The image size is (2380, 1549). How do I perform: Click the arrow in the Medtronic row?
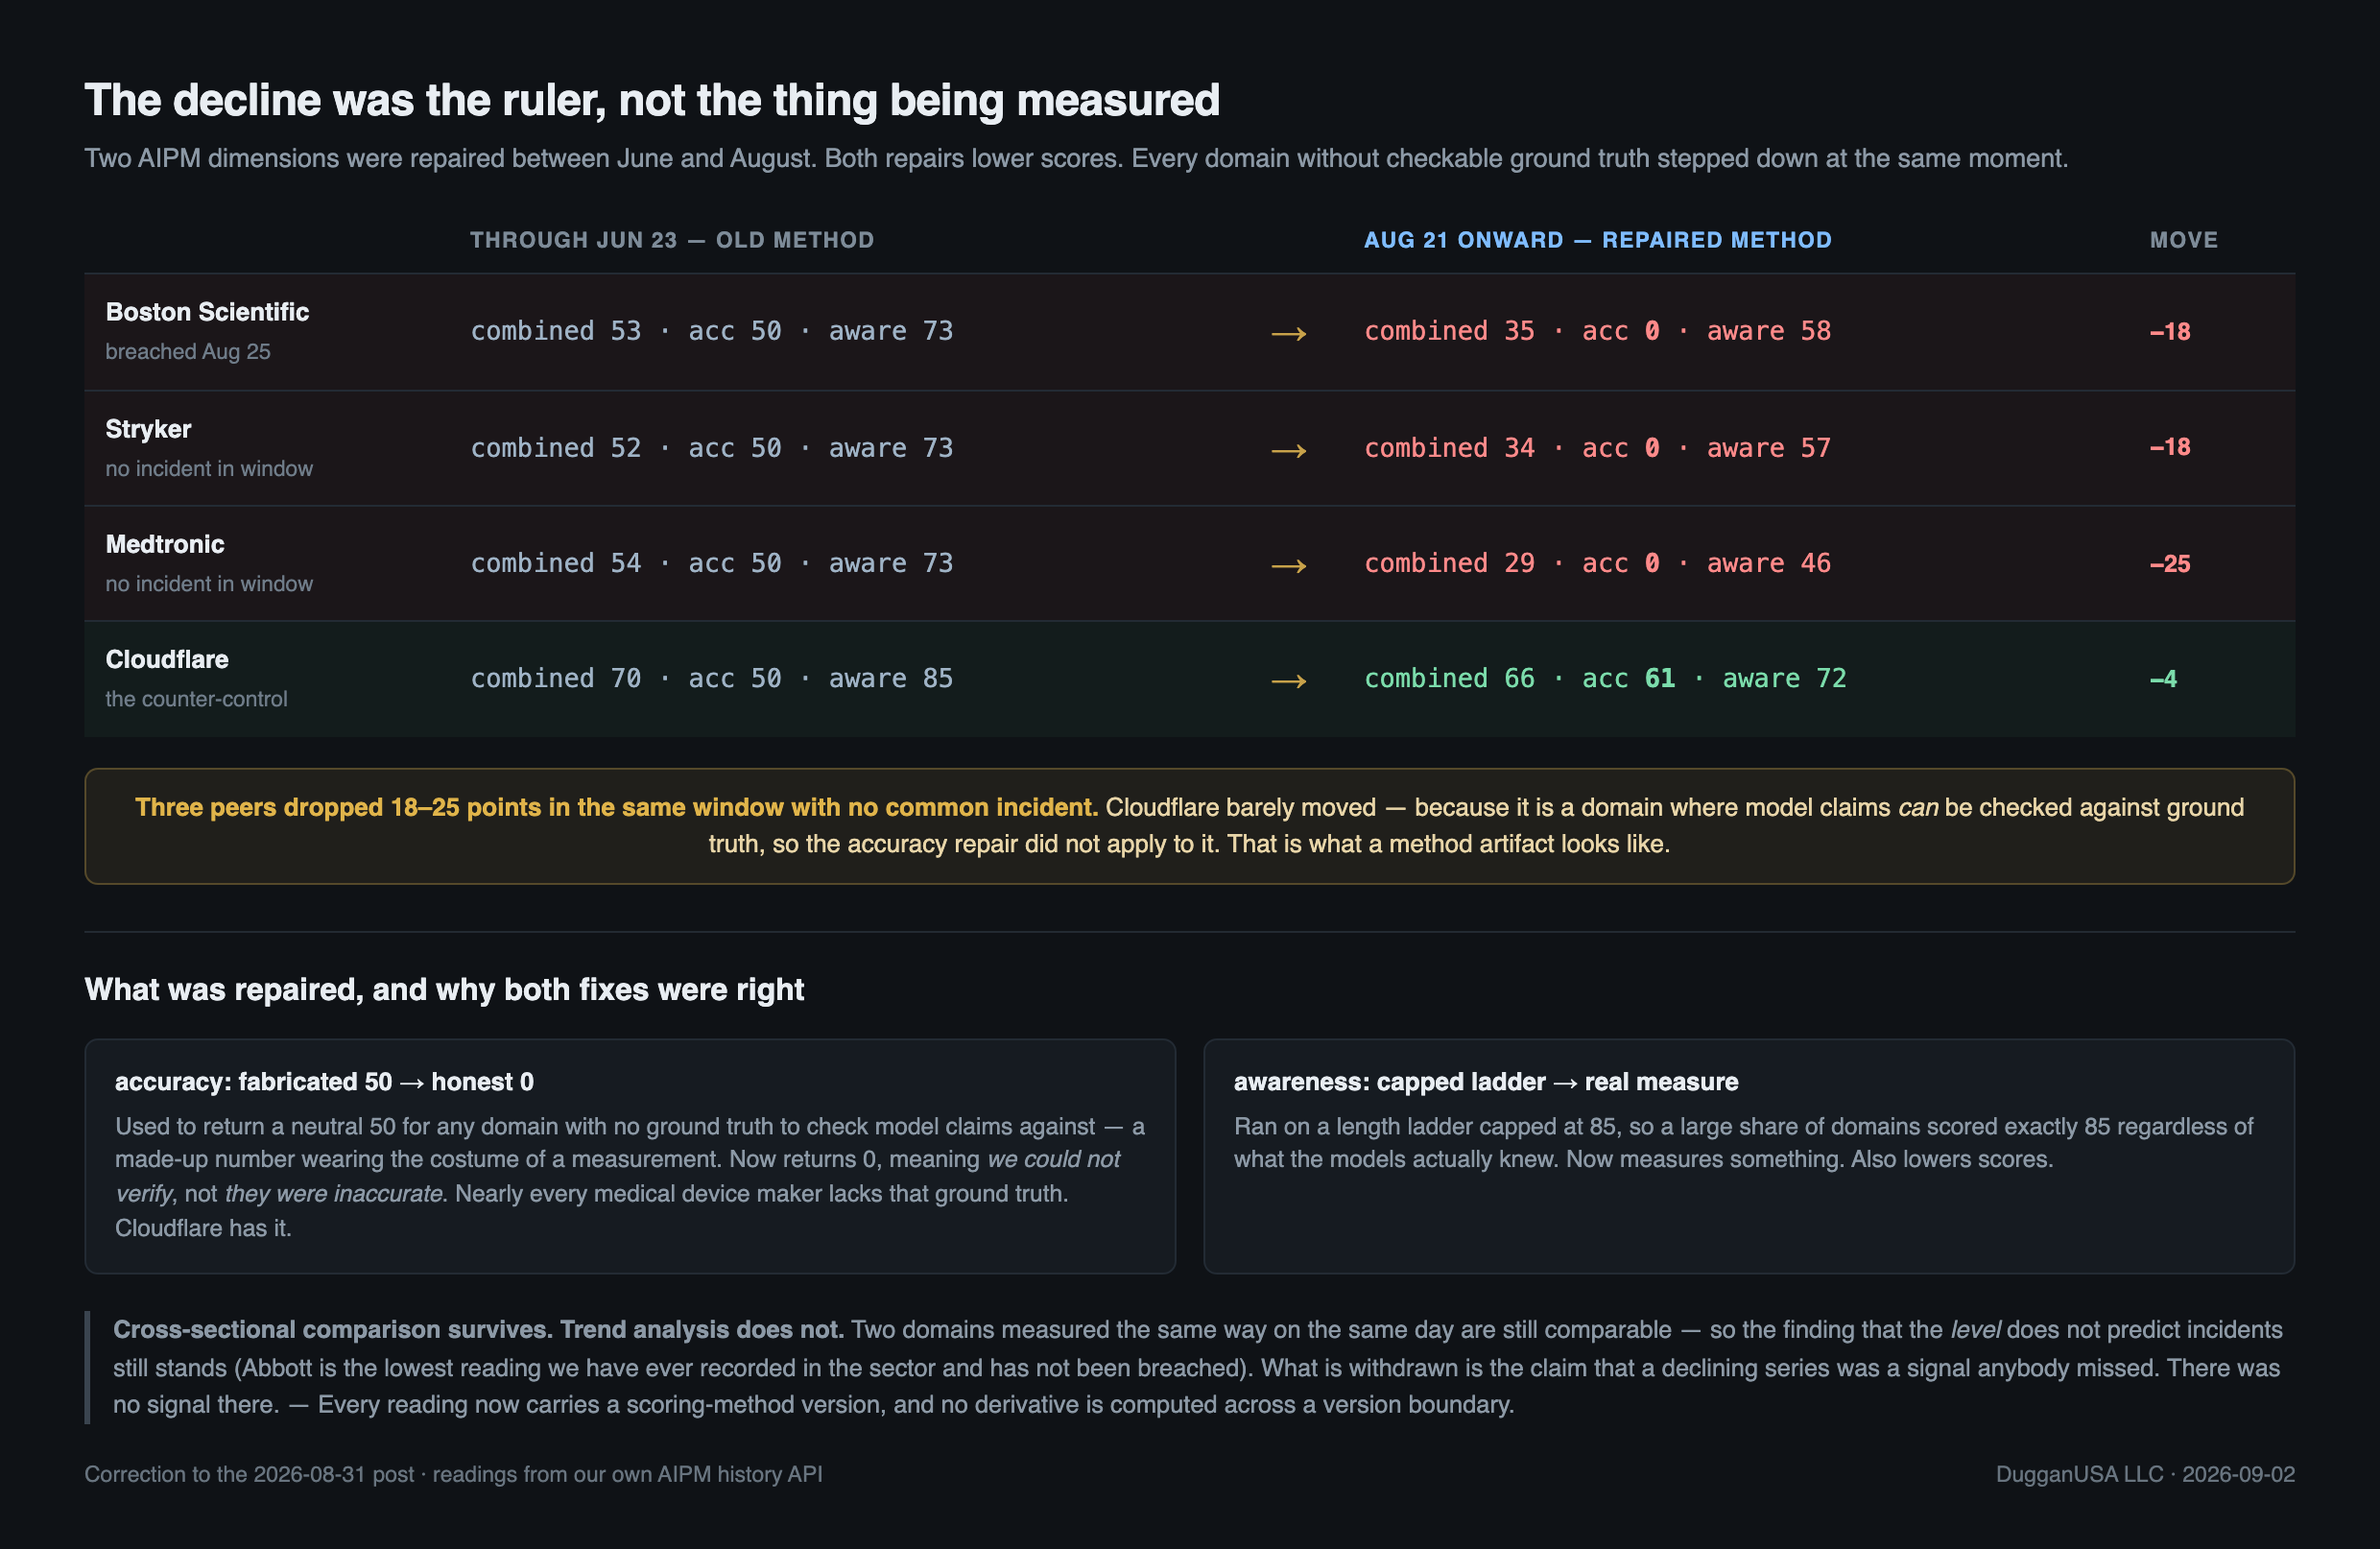click(1288, 565)
